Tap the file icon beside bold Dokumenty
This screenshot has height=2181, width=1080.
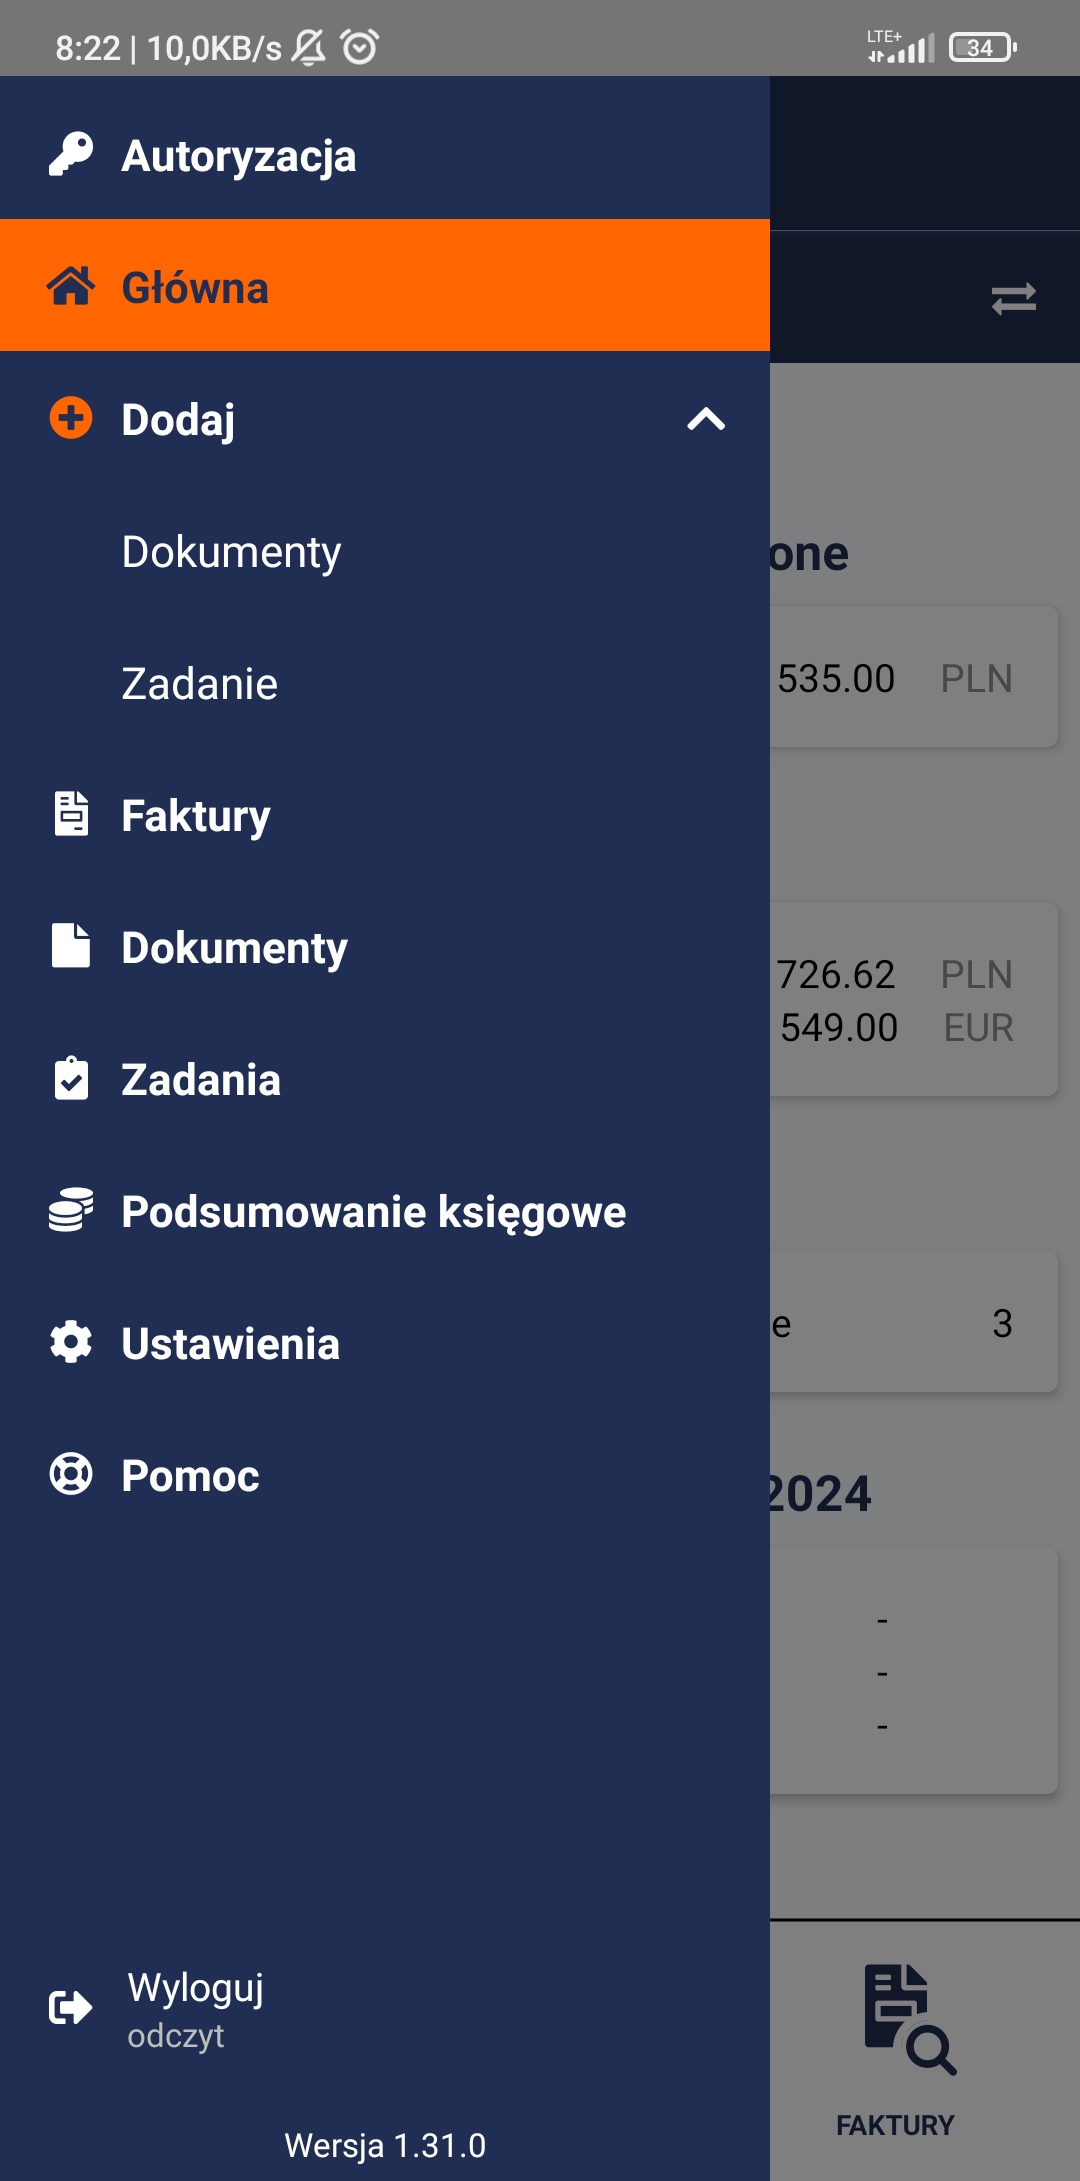(71, 946)
